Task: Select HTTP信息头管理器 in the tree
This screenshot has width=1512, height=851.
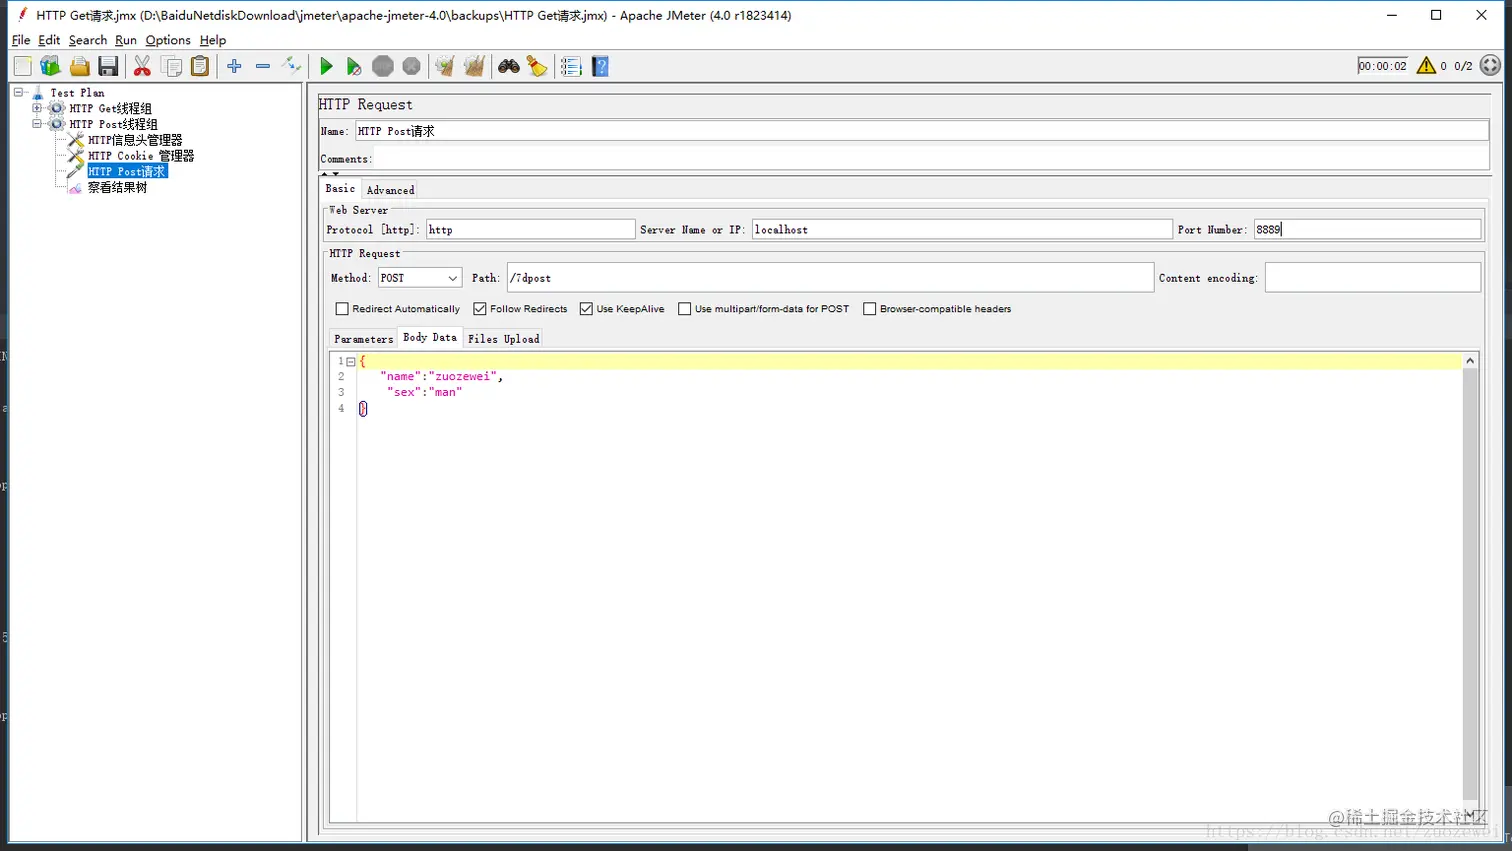Action: (x=135, y=140)
